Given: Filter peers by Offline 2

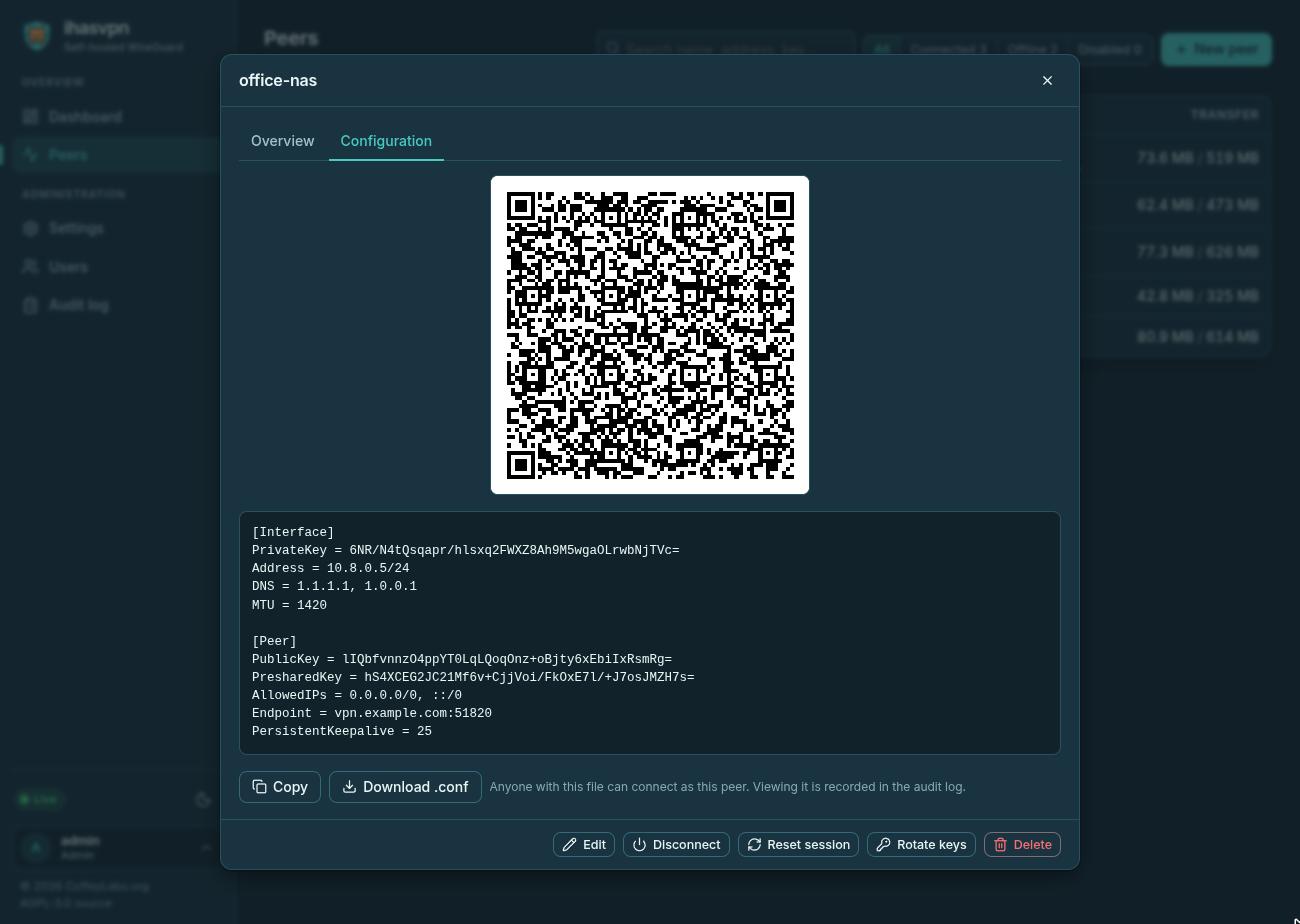Looking at the screenshot, I should [x=1032, y=49].
